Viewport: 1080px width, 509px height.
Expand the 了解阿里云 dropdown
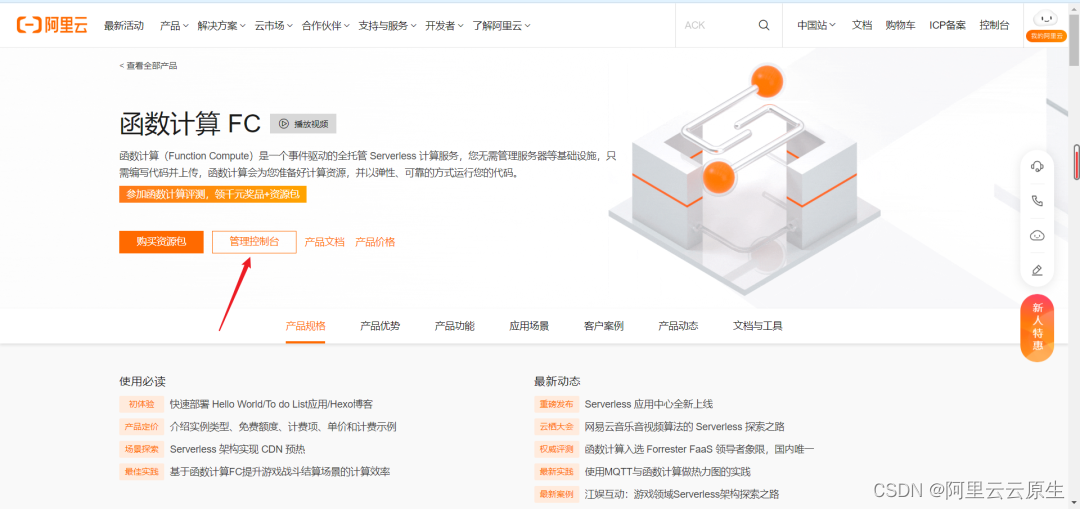501,25
